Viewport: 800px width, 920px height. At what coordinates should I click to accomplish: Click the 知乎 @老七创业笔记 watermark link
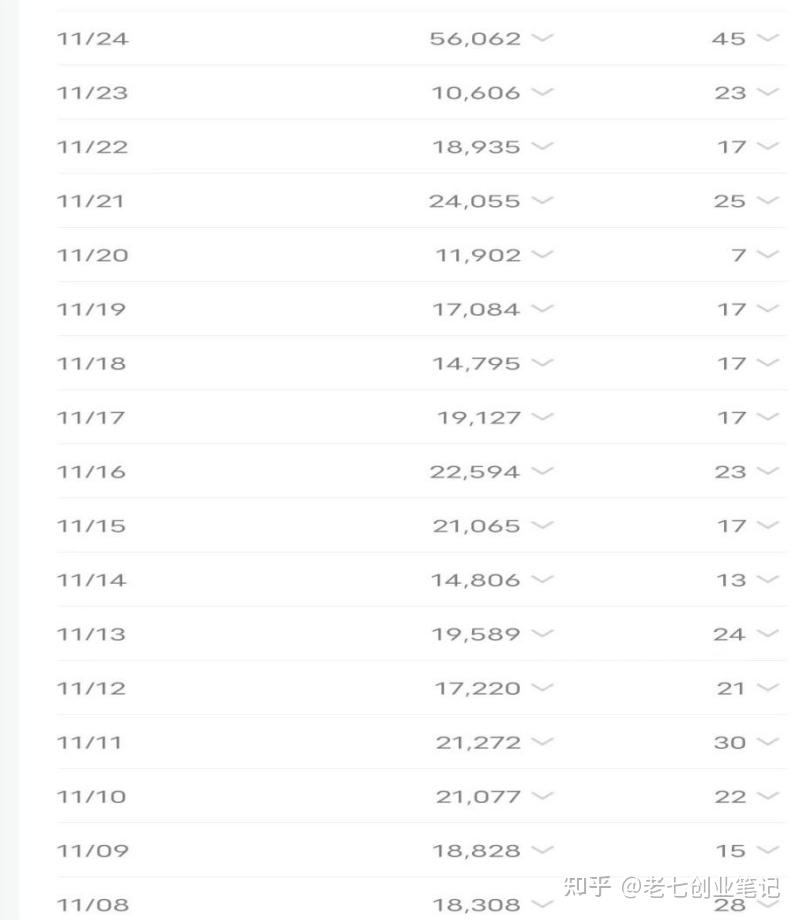tap(671, 886)
